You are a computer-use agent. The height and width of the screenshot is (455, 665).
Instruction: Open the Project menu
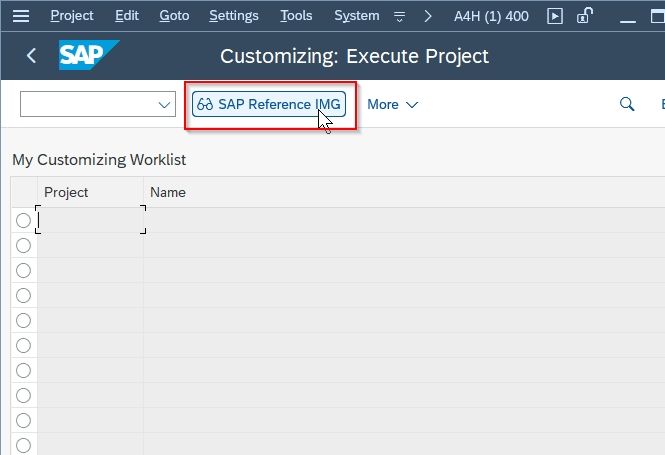pyautogui.click(x=72, y=16)
